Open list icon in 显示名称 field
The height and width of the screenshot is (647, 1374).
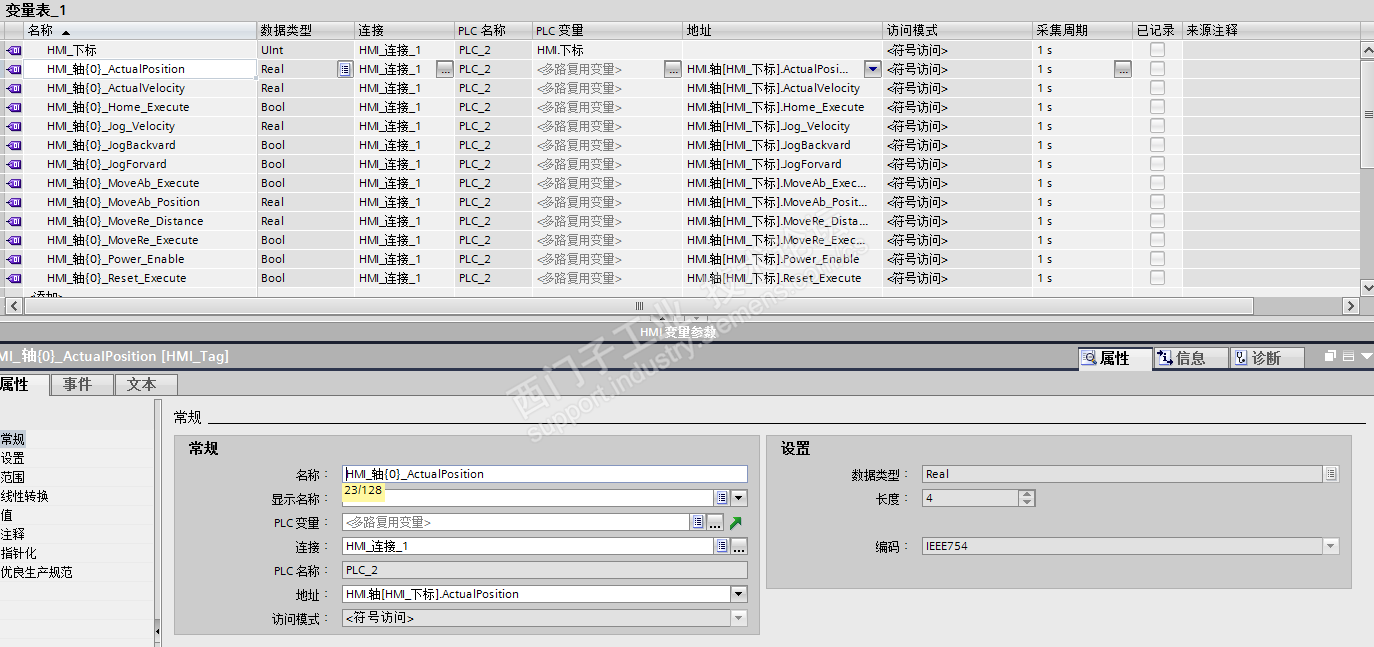[x=721, y=498]
